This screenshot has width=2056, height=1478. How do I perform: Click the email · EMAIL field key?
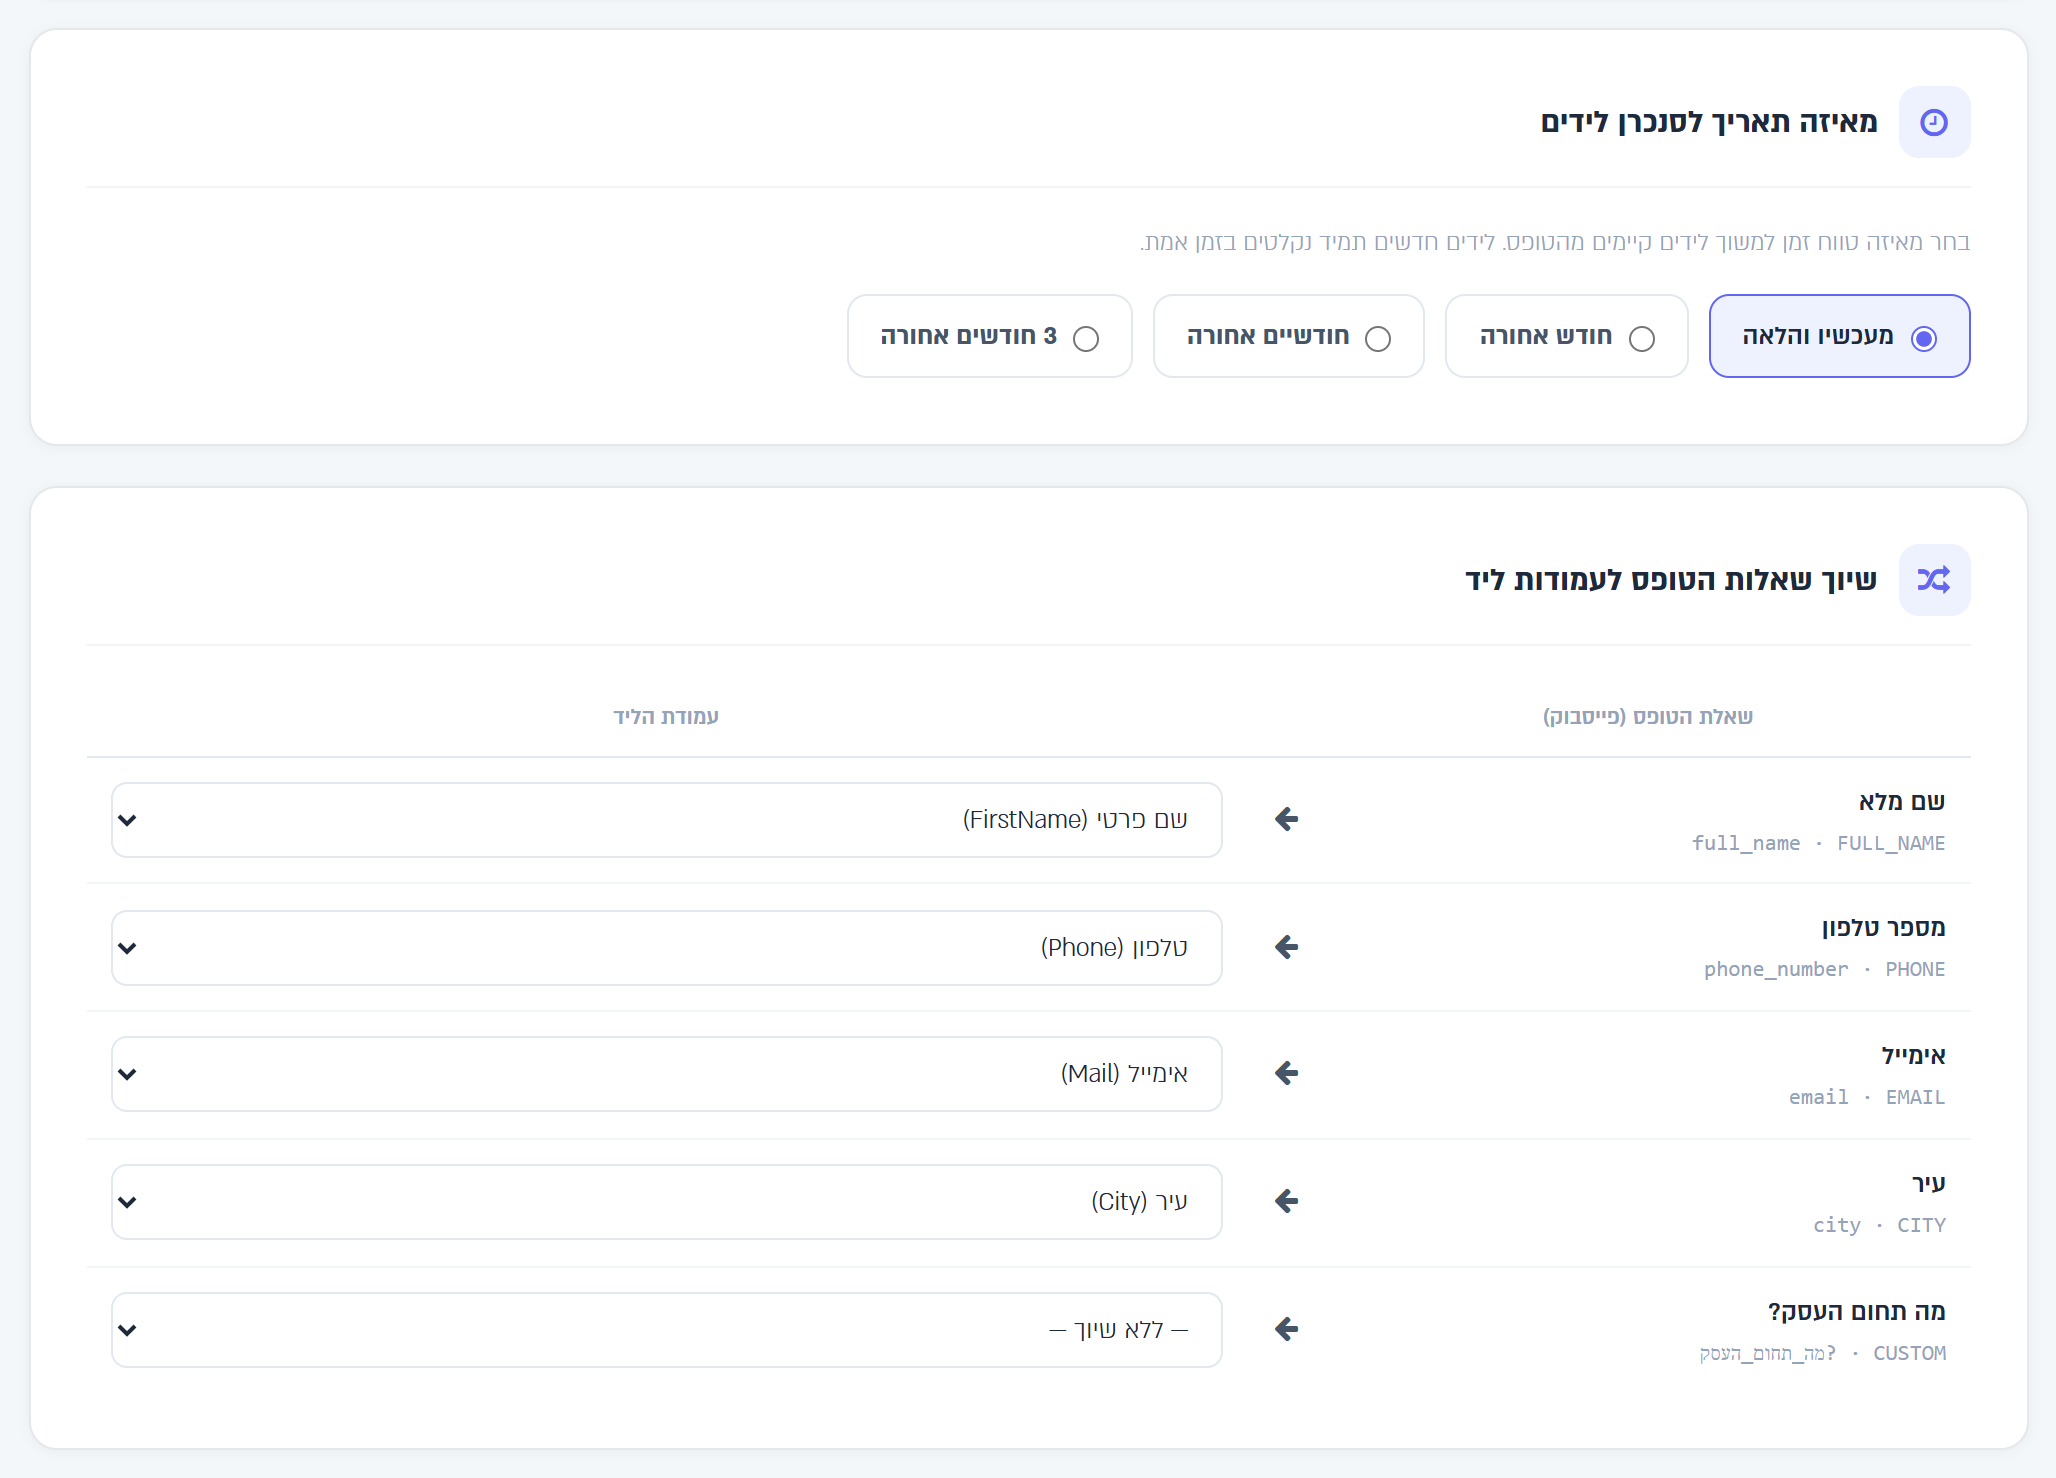tap(1867, 1097)
